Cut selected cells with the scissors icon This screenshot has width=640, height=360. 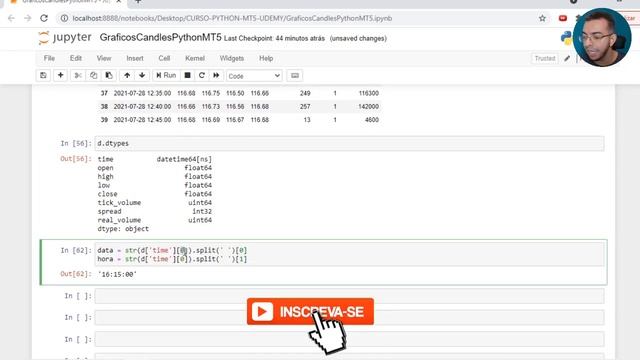(x=78, y=76)
